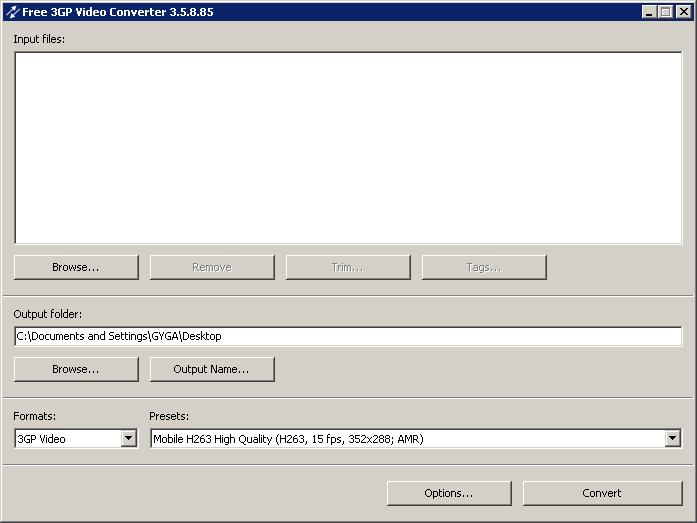Click the 'Formats:' label
Viewport: 697px width, 523px height.
(35, 416)
